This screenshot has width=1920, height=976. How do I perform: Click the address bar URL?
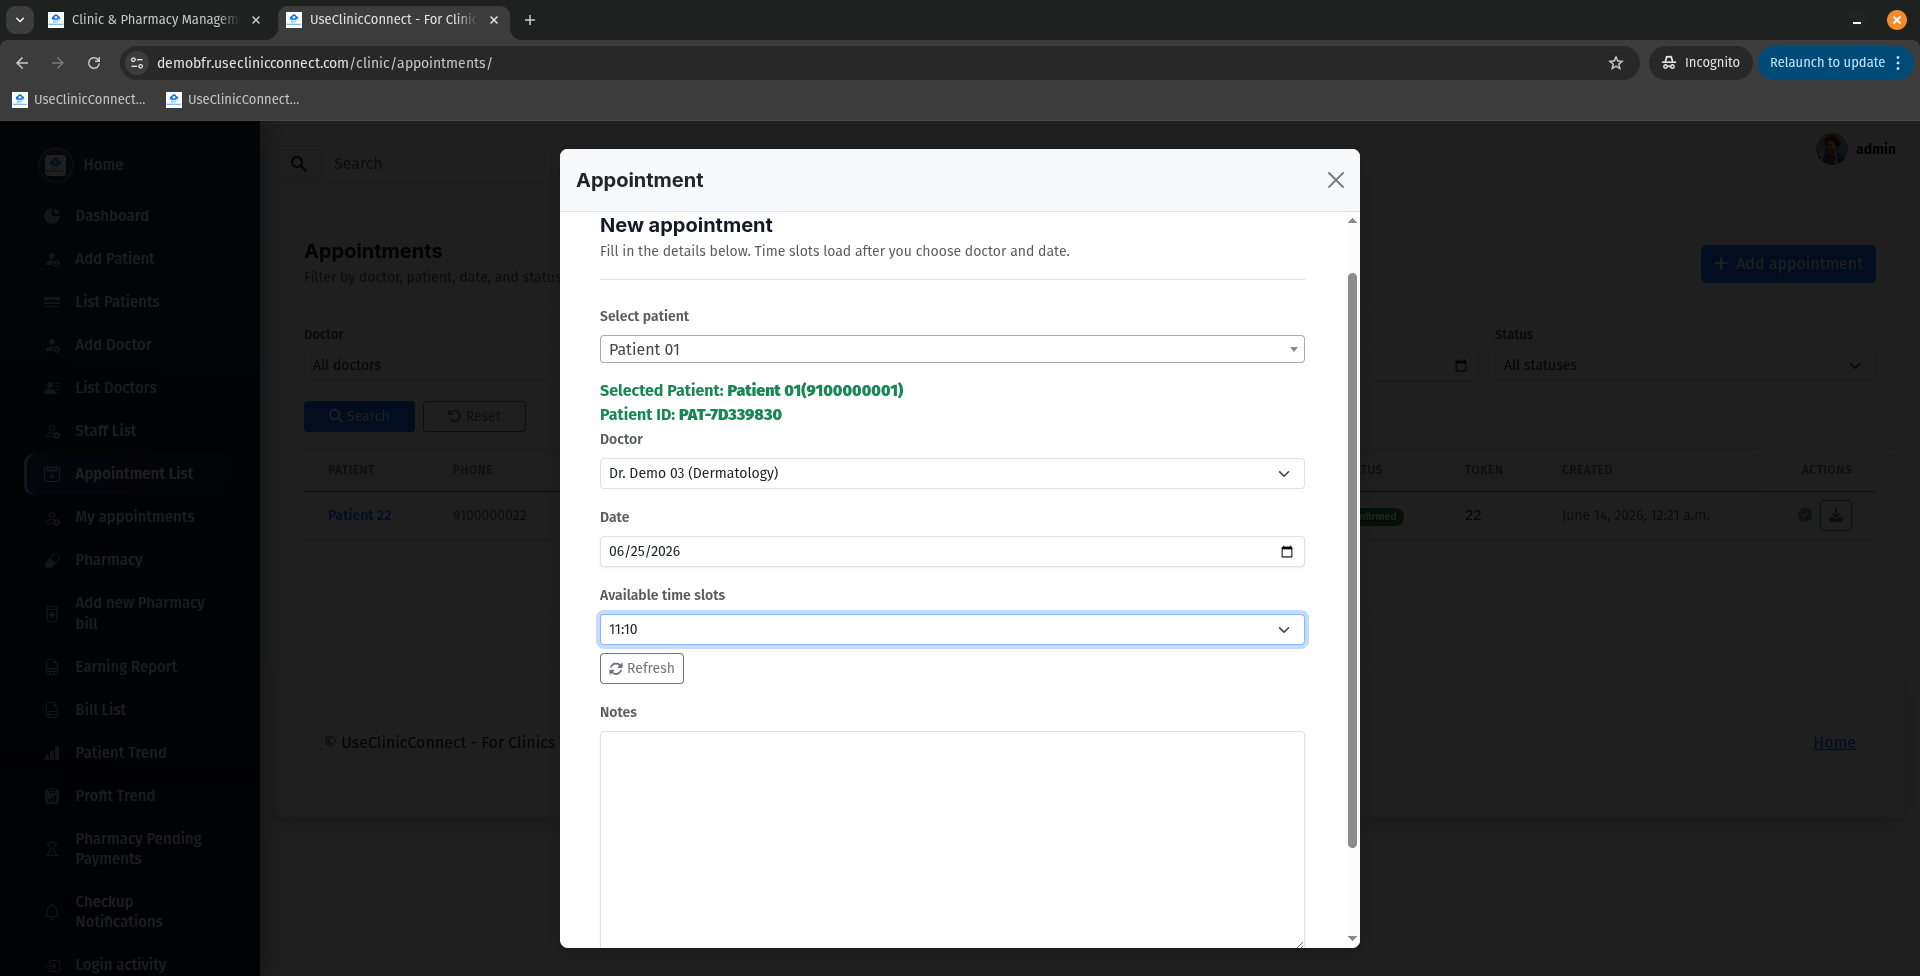pos(325,63)
